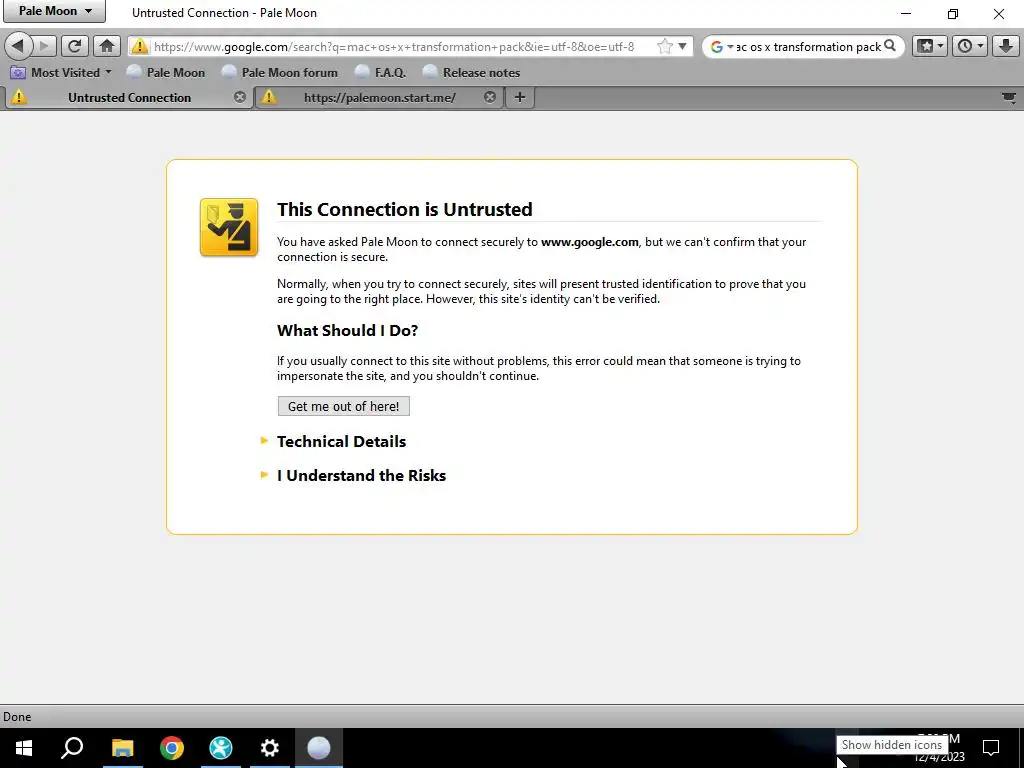
Task: Open File Explorer from the taskbar
Action: click(122, 748)
